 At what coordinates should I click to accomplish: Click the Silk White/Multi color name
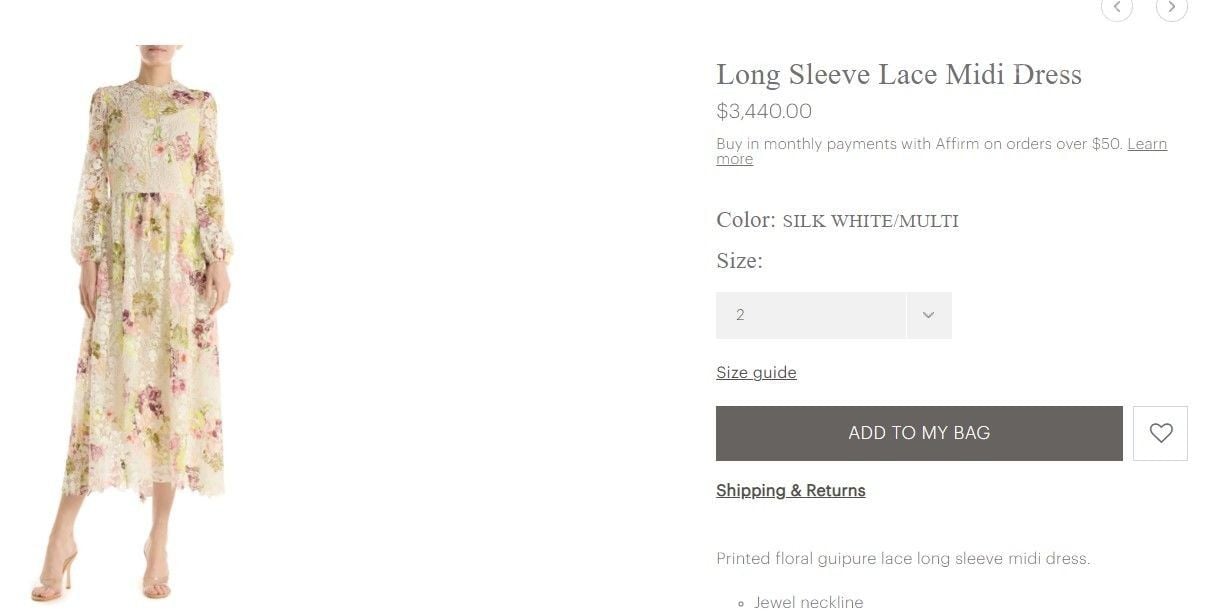[870, 221]
